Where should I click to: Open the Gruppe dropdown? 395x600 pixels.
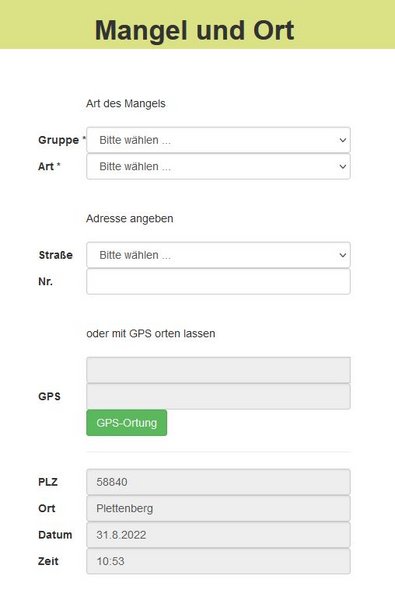[x=218, y=140]
